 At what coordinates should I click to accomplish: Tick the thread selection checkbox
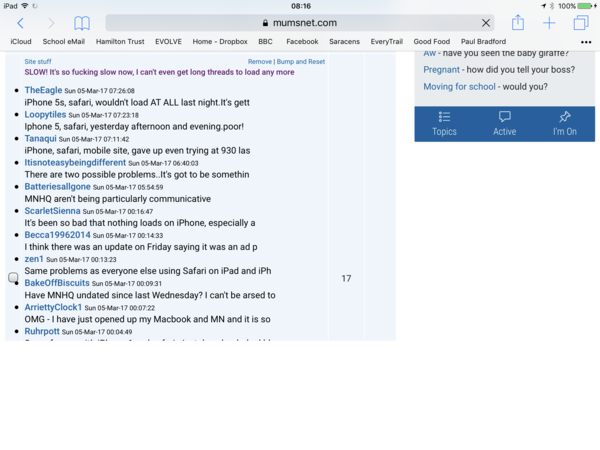13,277
